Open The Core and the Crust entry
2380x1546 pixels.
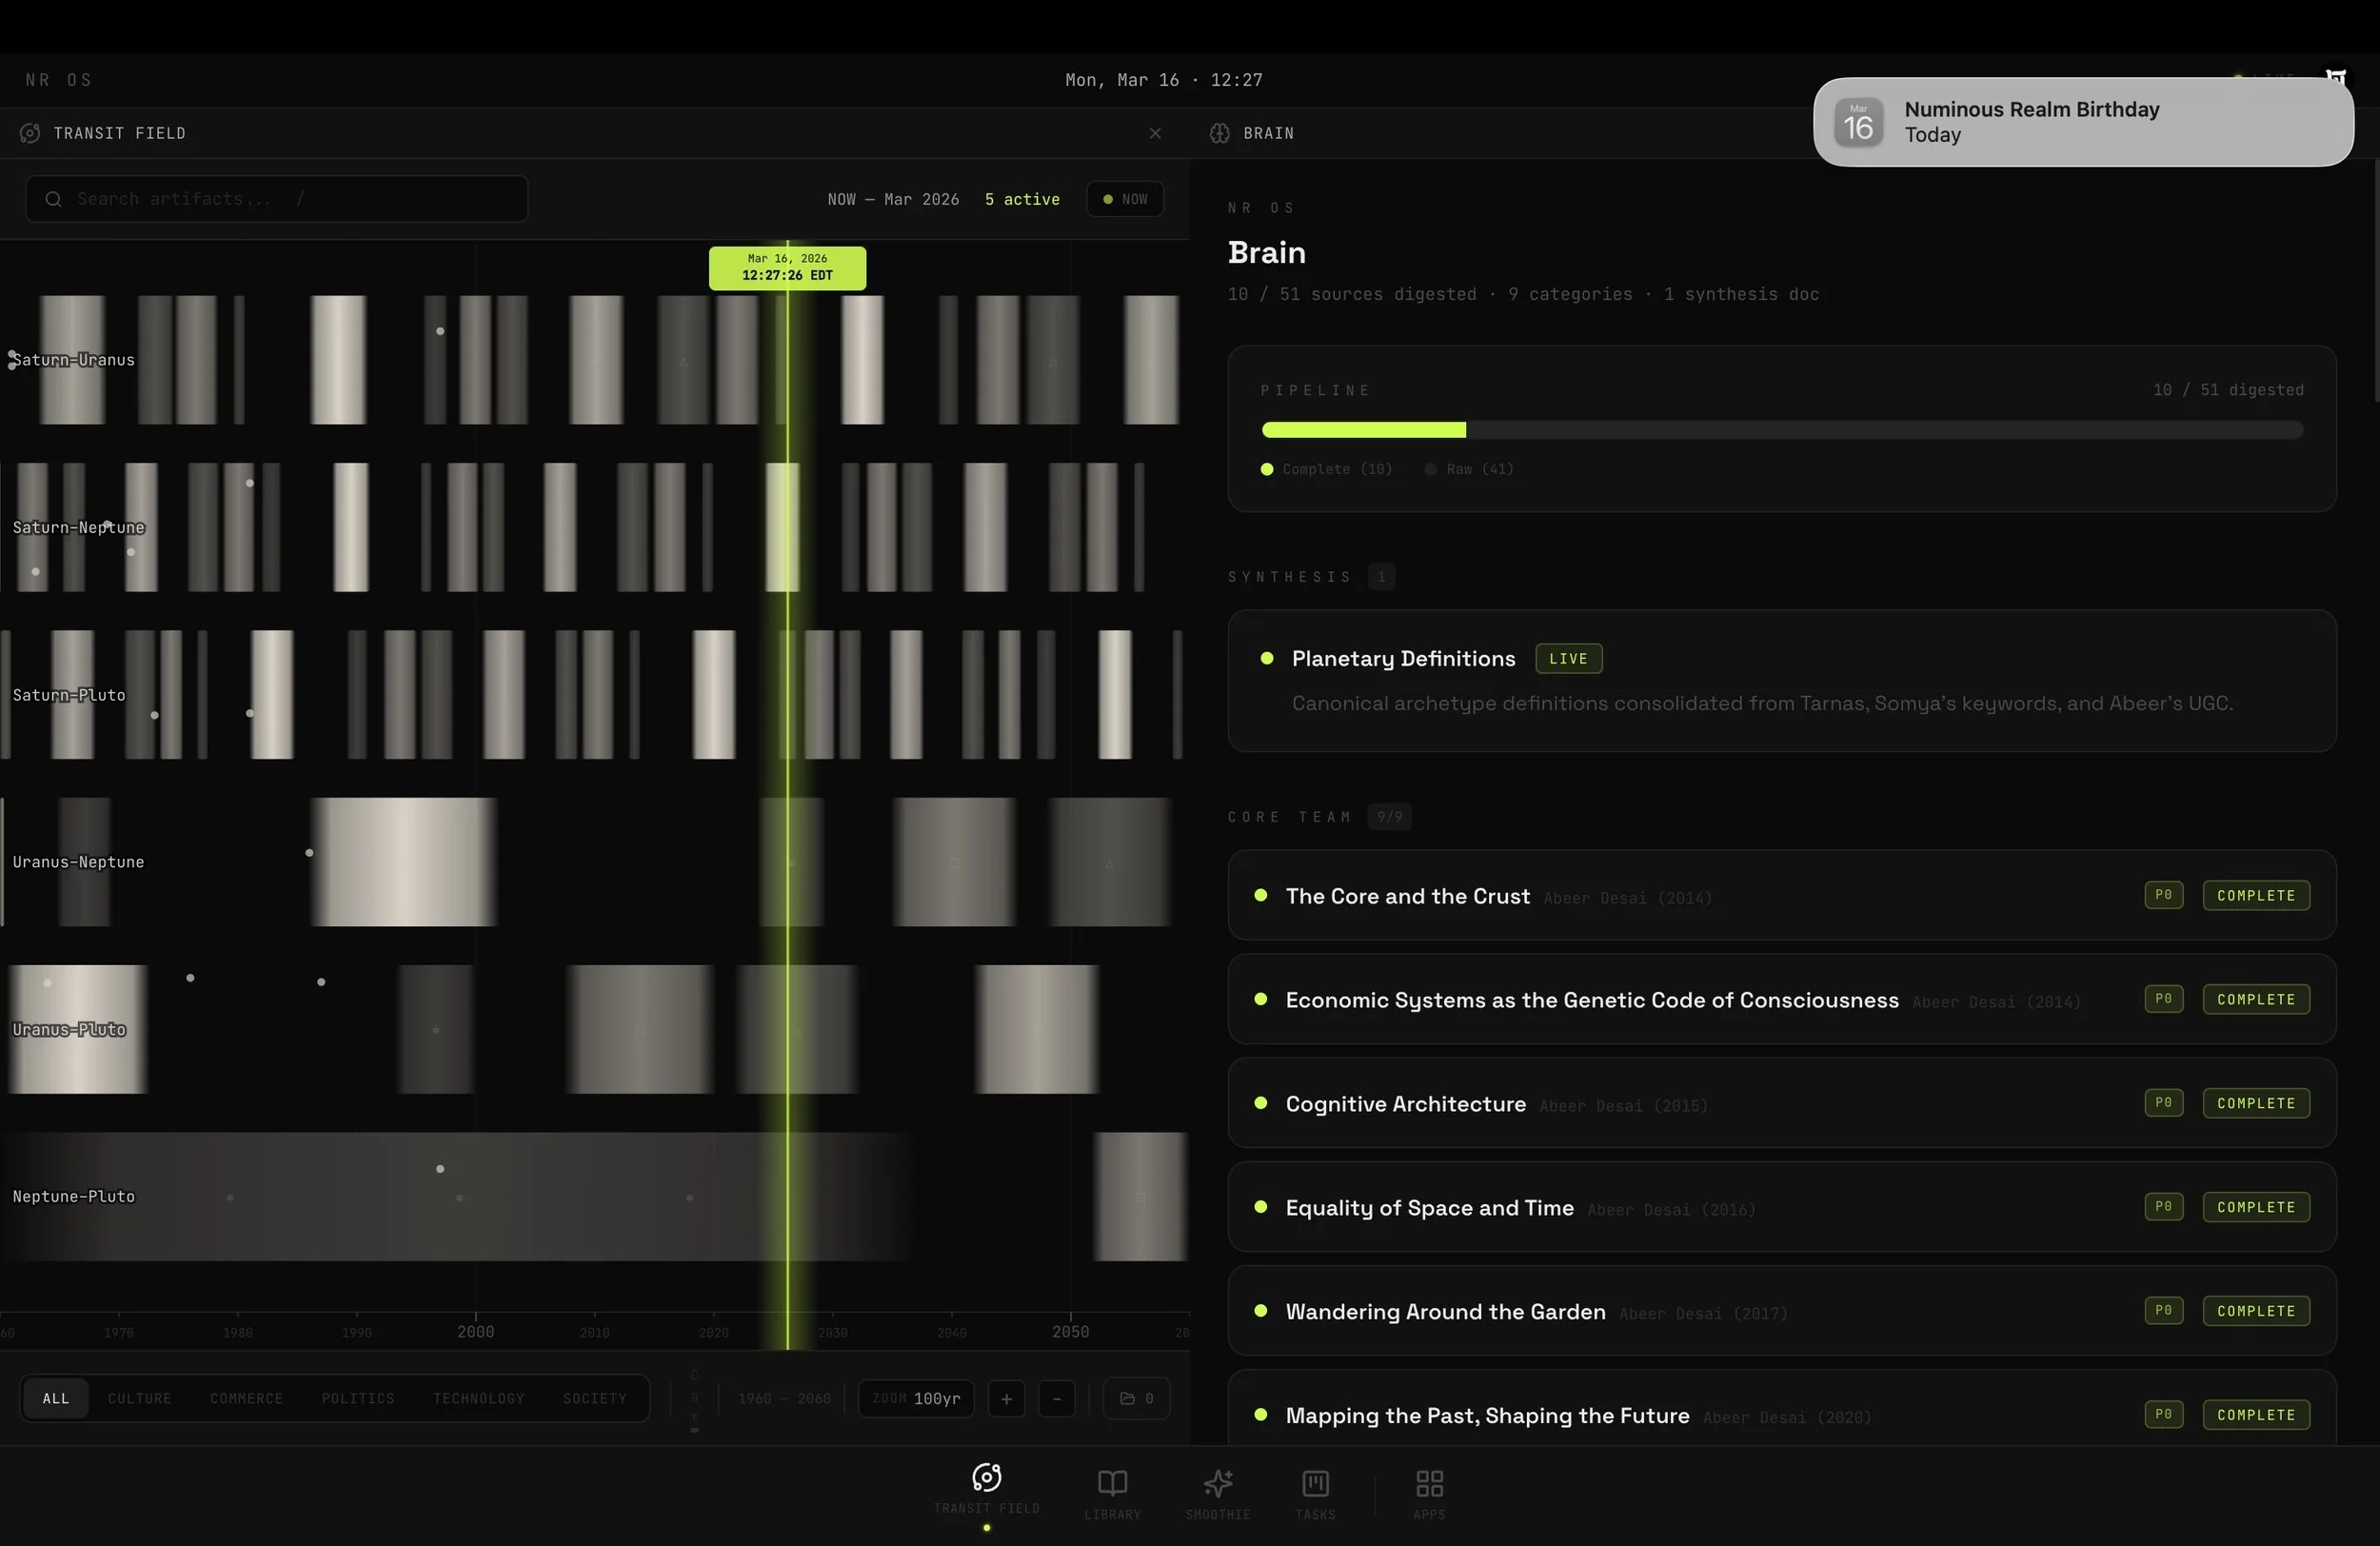point(1407,896)
